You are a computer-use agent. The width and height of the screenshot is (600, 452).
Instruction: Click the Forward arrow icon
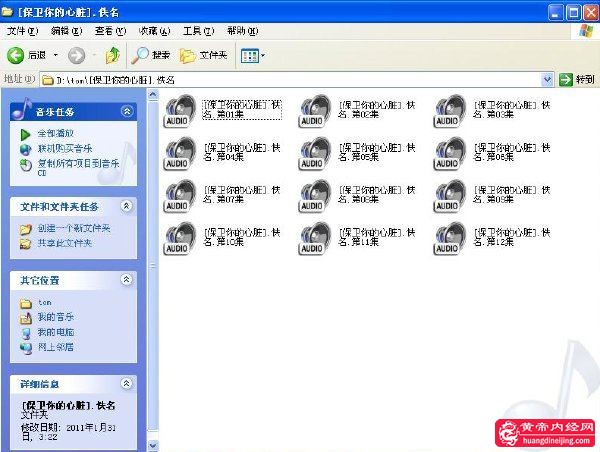pos(77,55)
